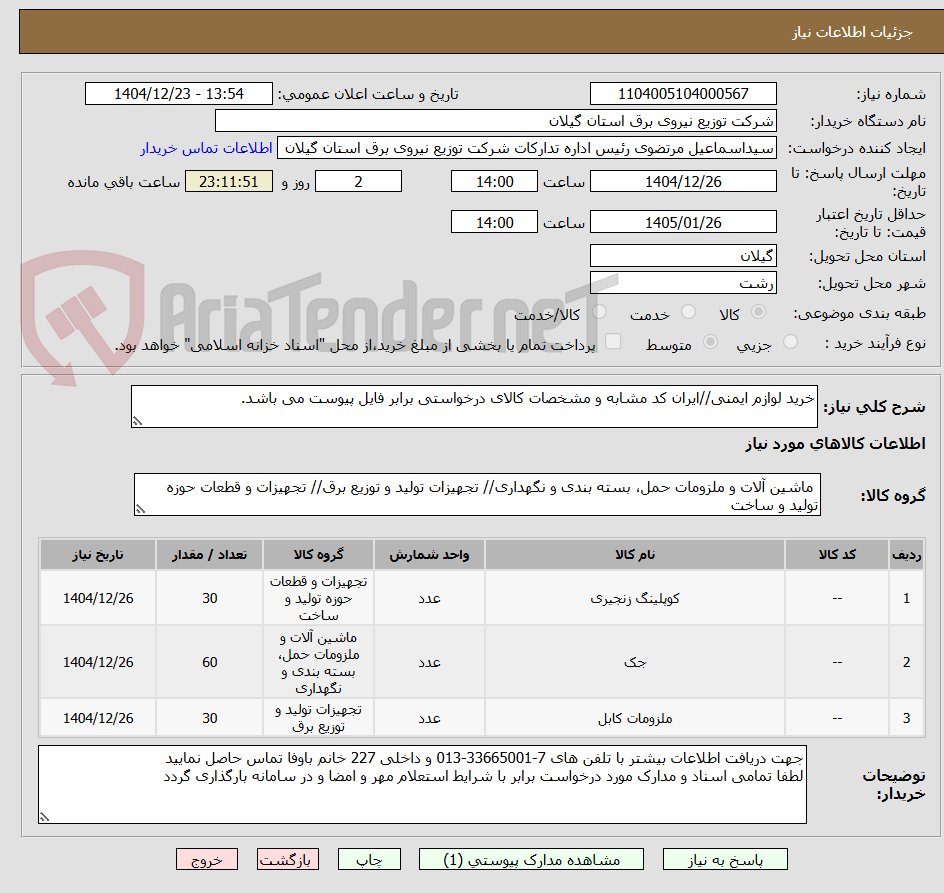Screen dimensions: 944x893
Task: Click the ملزومات کابل item name cell
Action: [x=635, y=718]
